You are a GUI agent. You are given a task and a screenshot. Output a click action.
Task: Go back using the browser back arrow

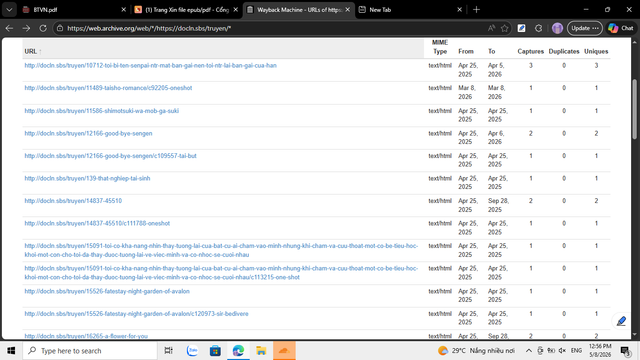[9, 28]
